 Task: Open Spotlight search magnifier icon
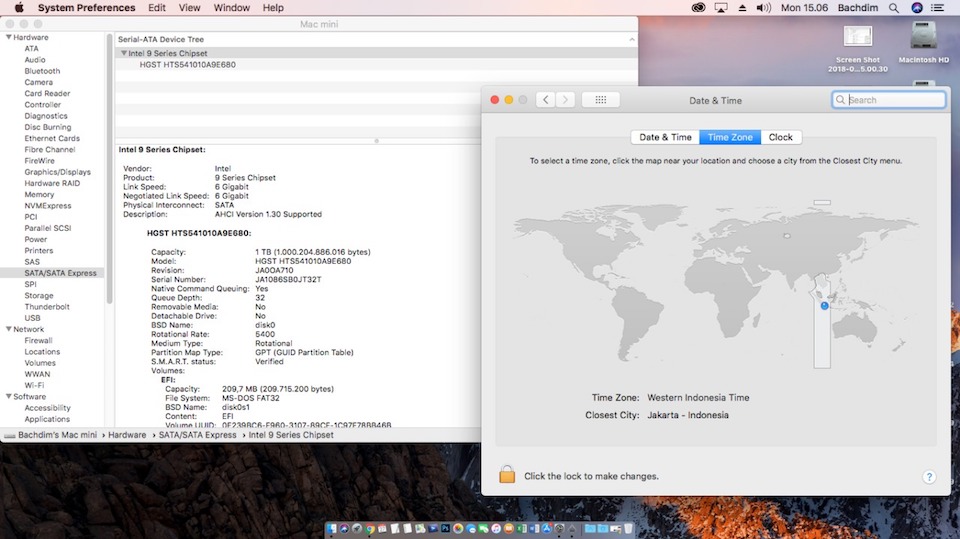tap(894, 8)
